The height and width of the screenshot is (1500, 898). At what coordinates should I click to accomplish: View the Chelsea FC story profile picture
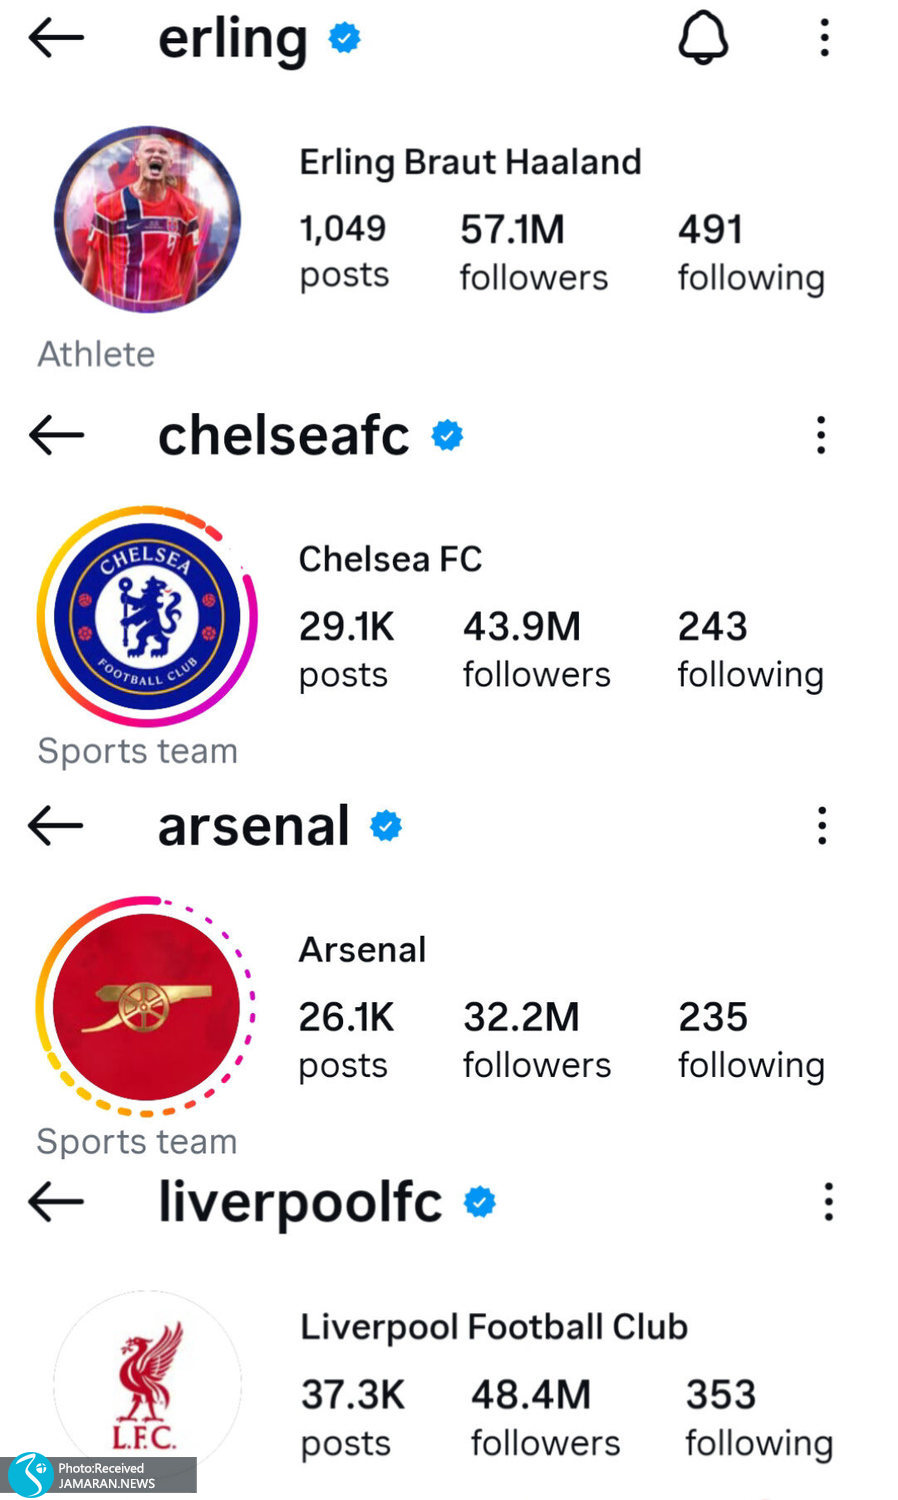tap(147, 616)
